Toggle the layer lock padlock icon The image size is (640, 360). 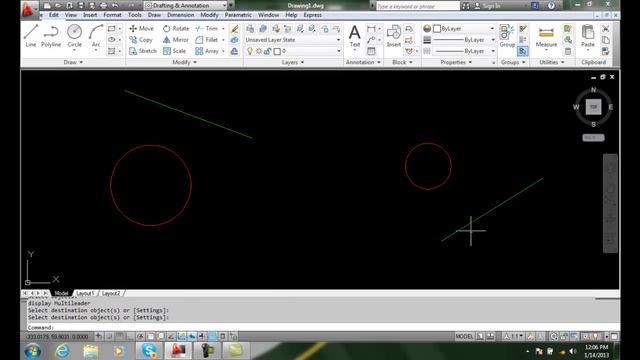[x=267, y=51]
